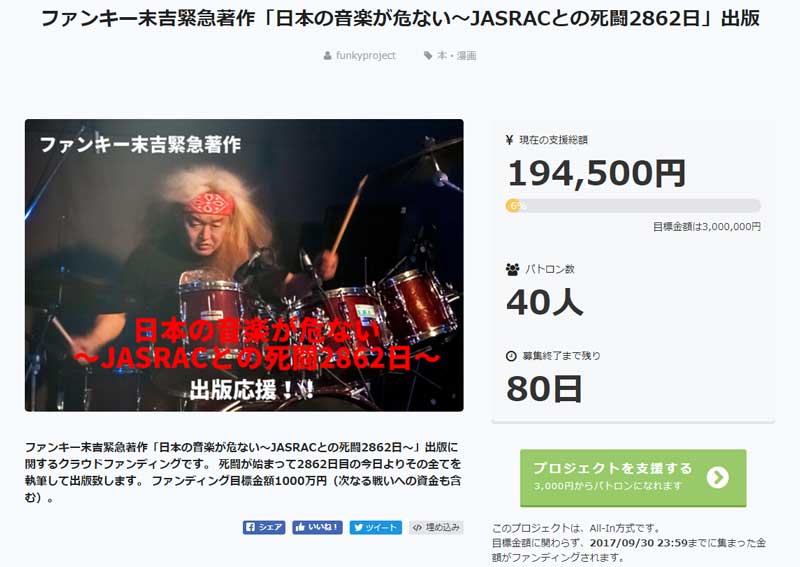Click the 194,500円 total amount
Screen dimensions: 800x567
click(596, 173)
